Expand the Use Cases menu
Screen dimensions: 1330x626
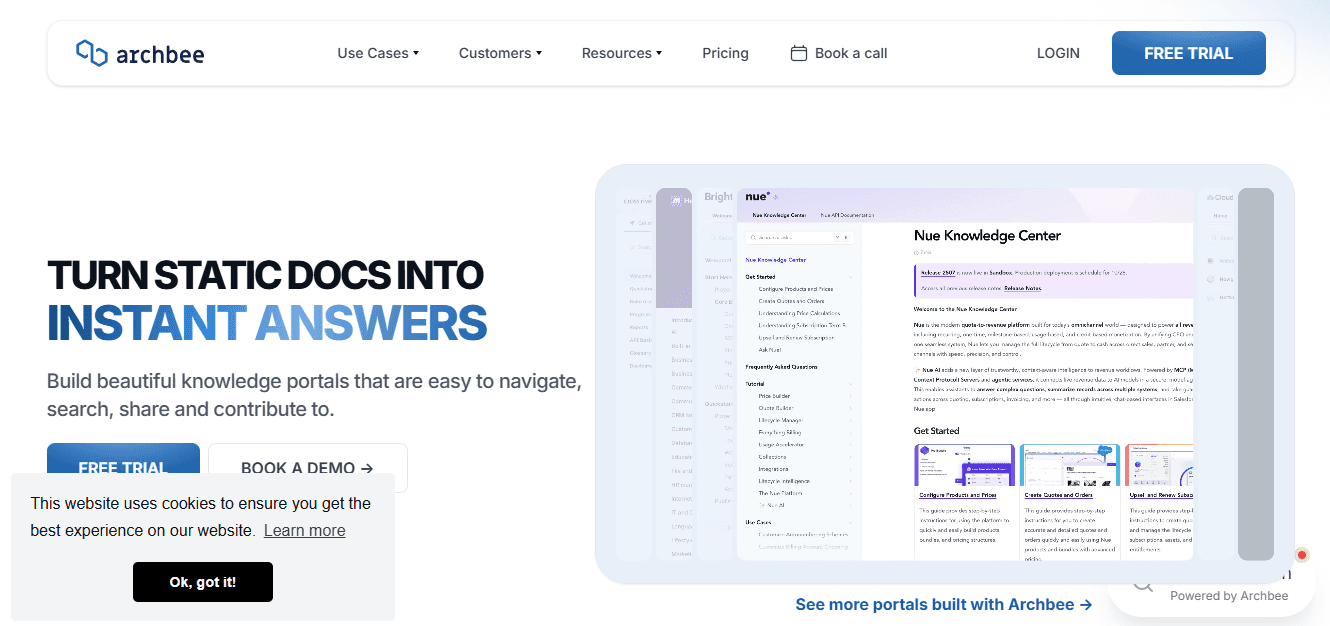tap(378, 53)
